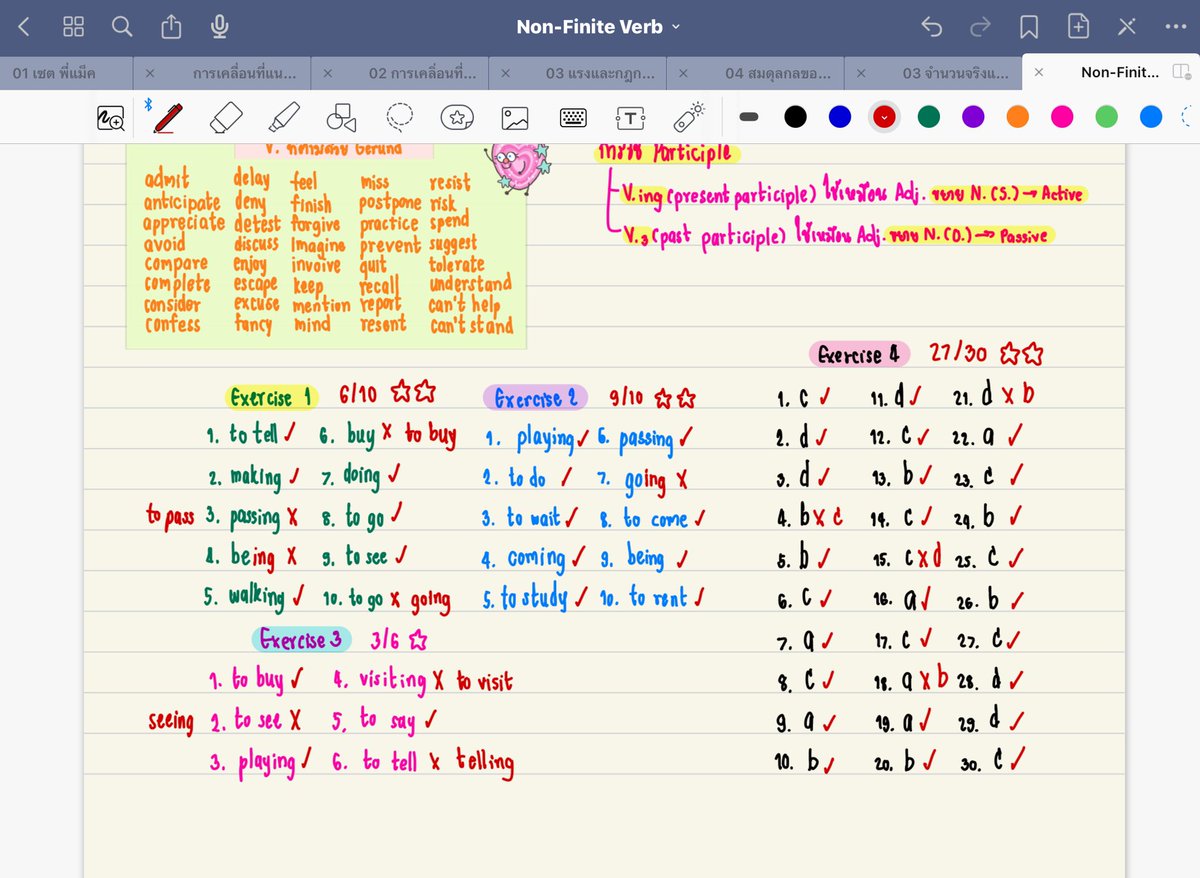Select the Pen tool

[x=168, y=118]
